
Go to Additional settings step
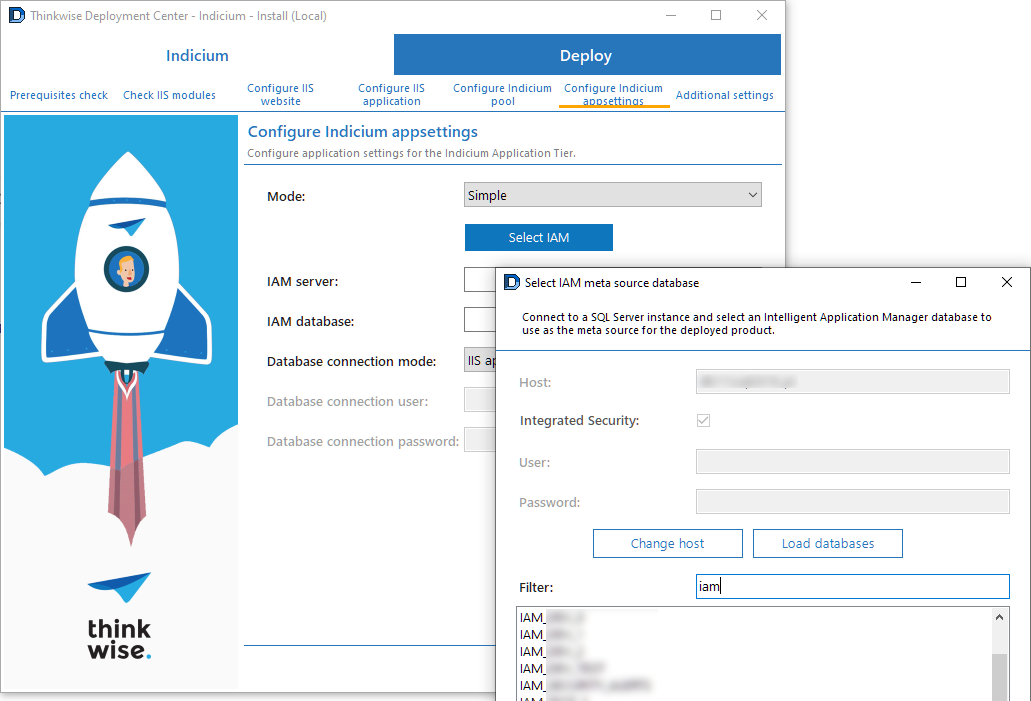[725, 95]
